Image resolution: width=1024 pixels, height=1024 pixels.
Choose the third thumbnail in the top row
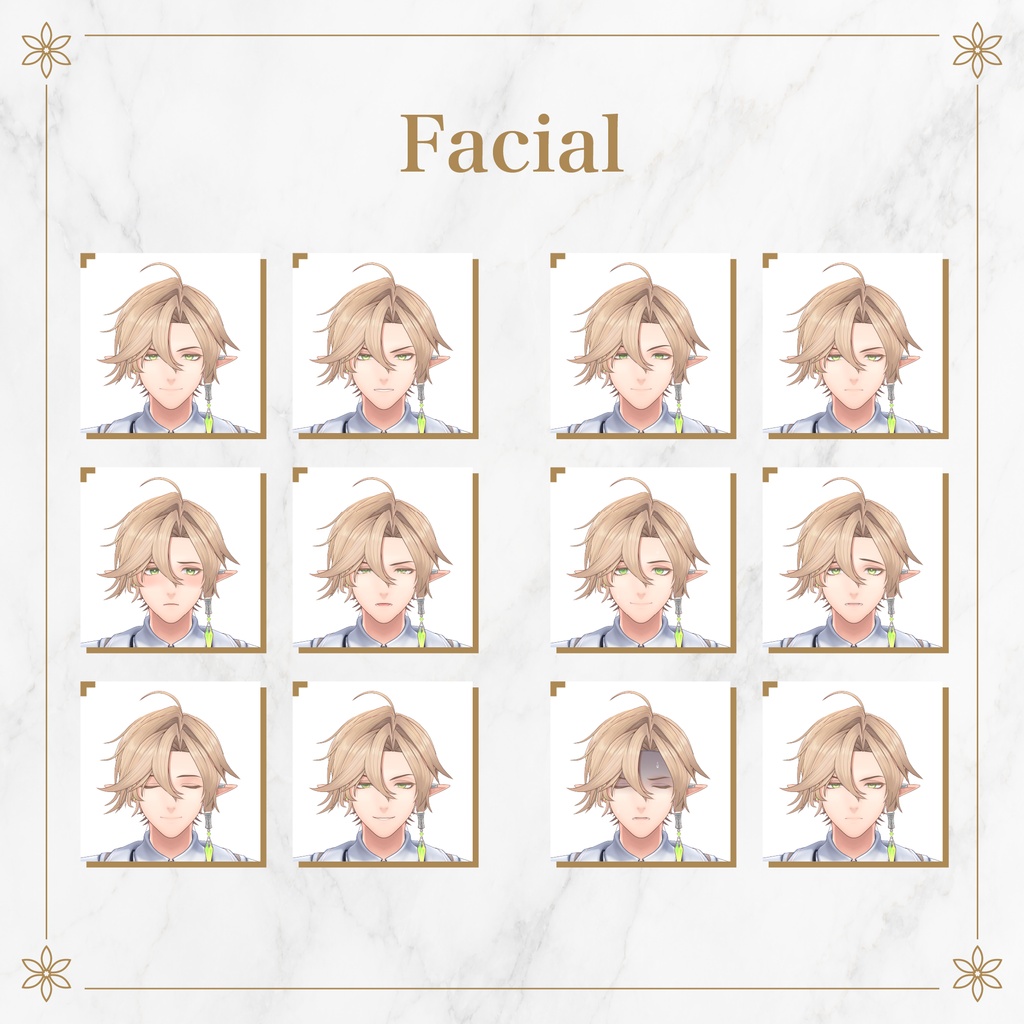[x=643, y=345]
